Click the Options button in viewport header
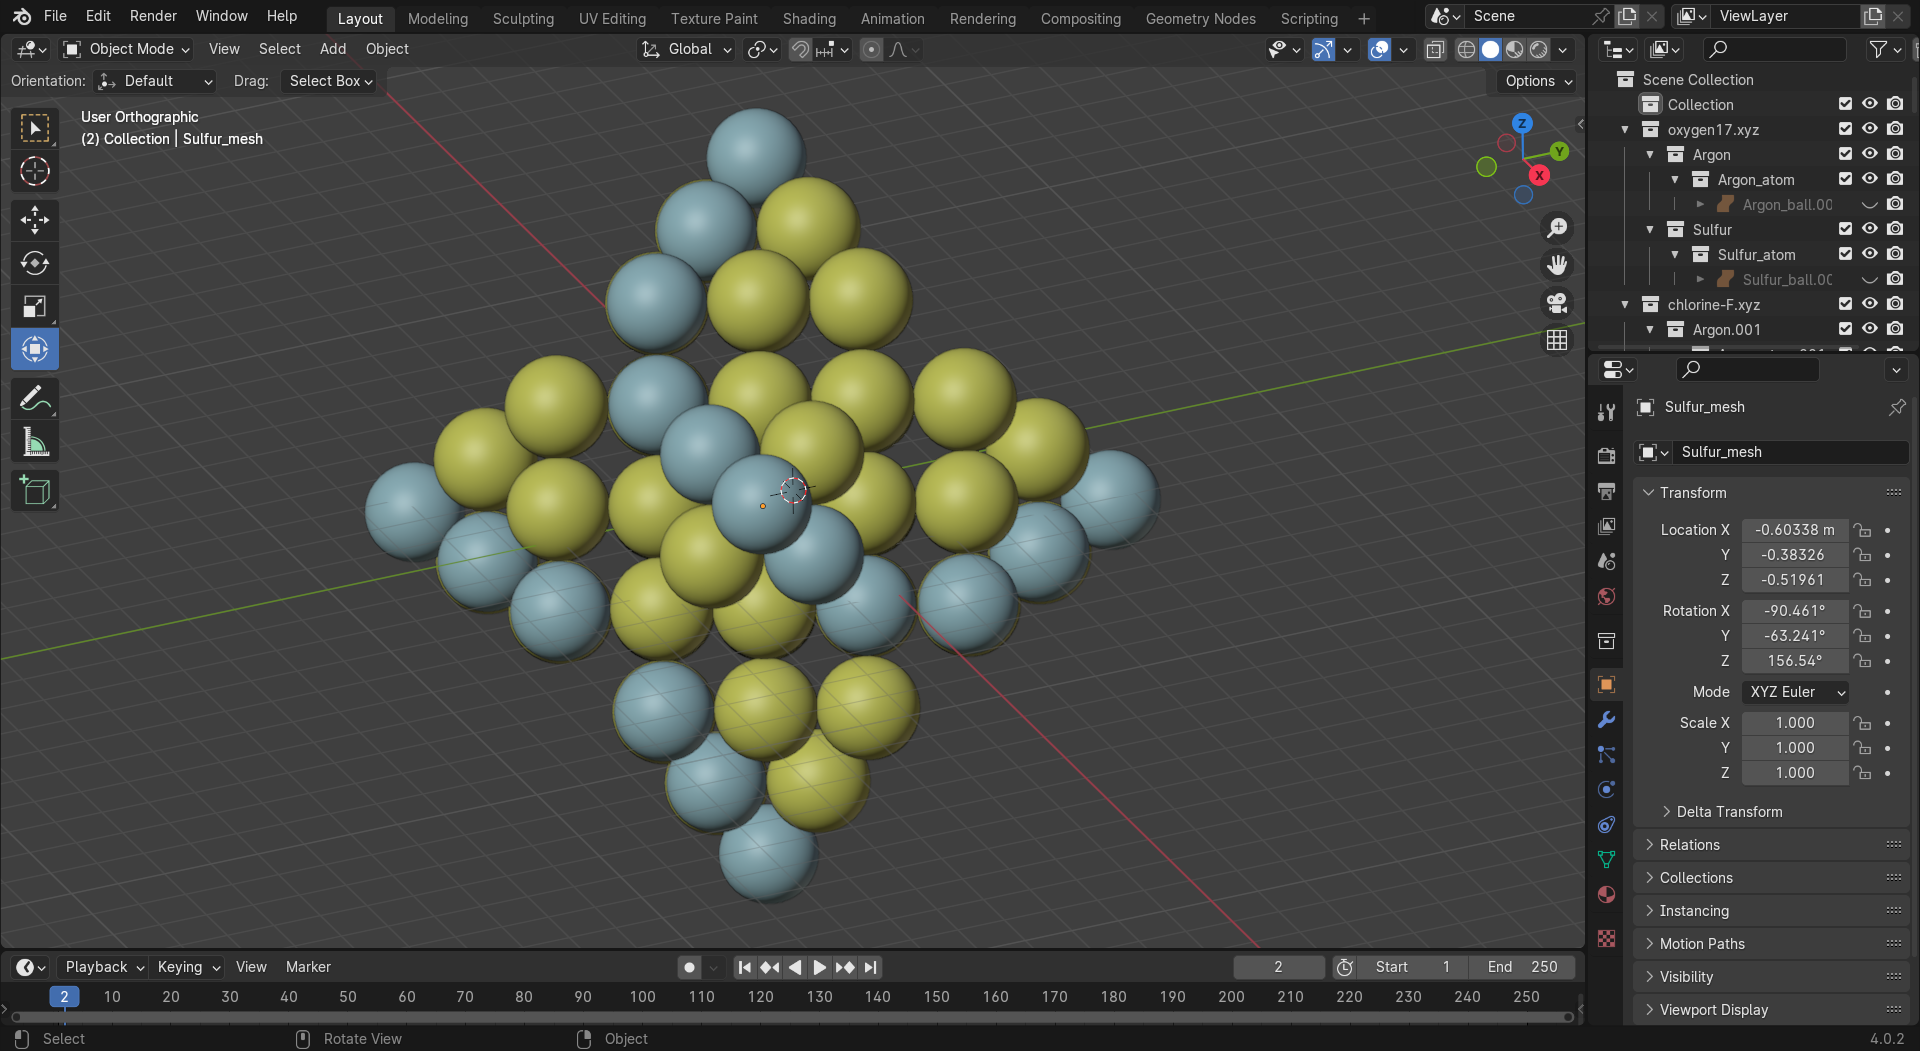Image resolution: width=1920 pixels, height=1051 pixels. pyautogui.click(x=1538, y=81)
